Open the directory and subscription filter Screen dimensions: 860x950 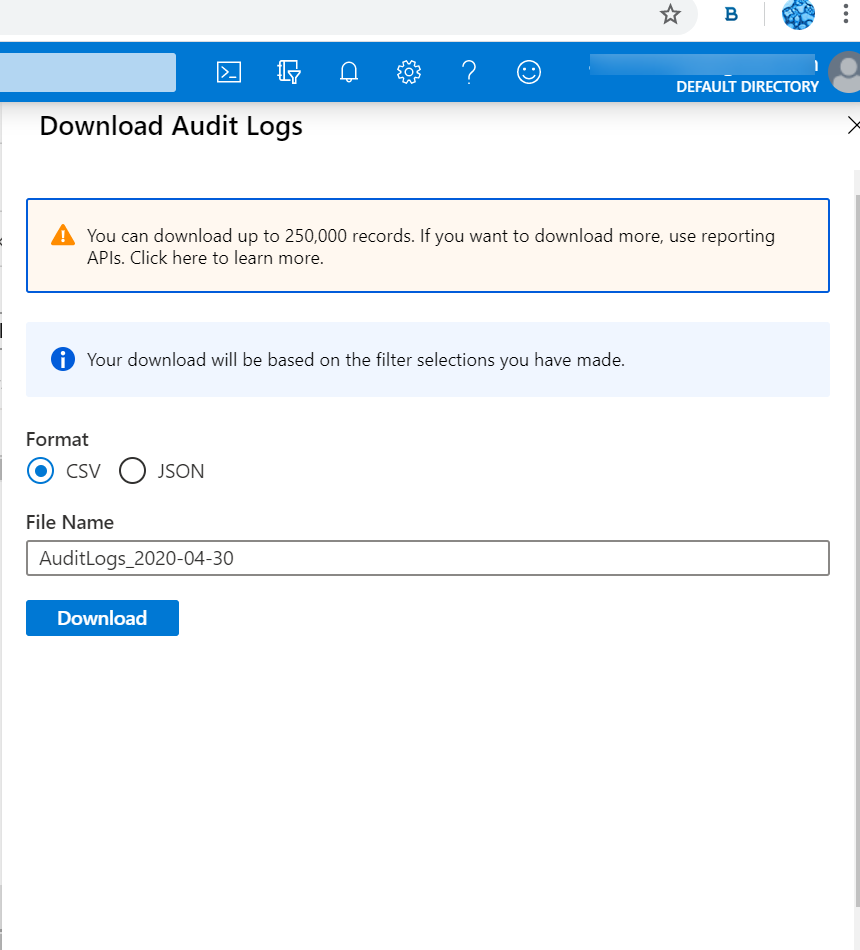(x=289, y=72)
